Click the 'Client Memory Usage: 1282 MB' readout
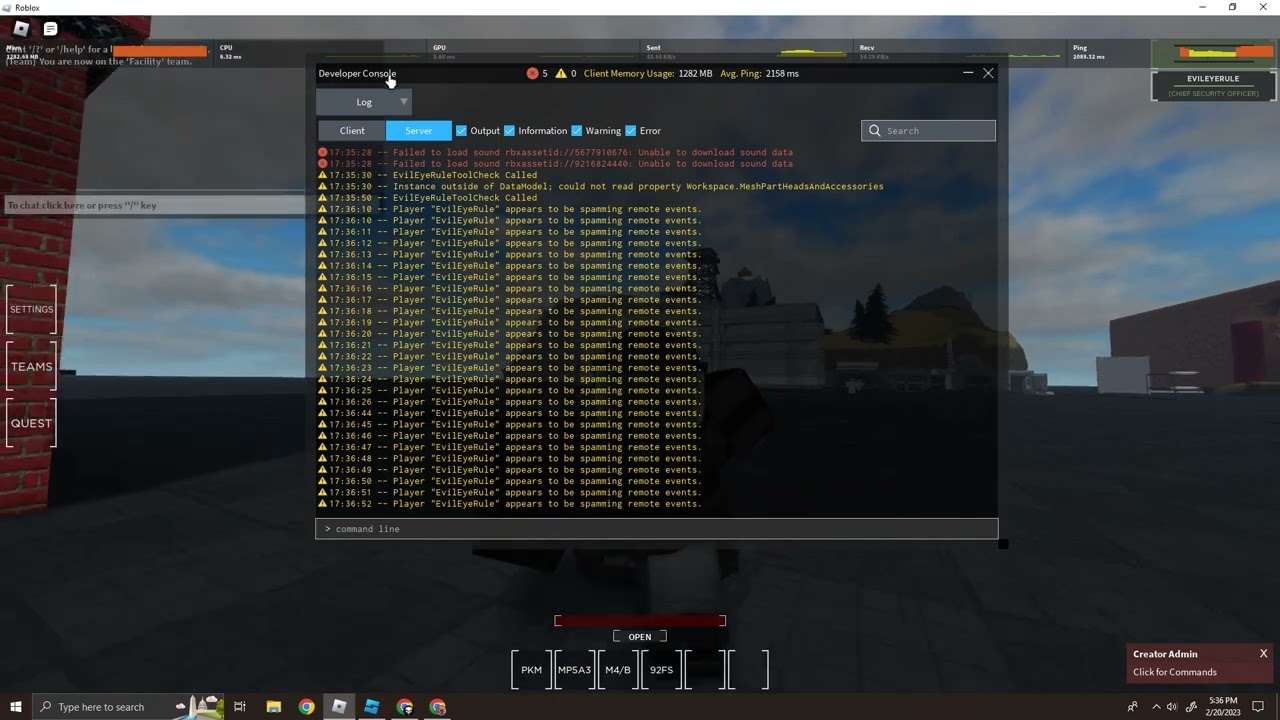1280x720 pixels. point(648,73)
